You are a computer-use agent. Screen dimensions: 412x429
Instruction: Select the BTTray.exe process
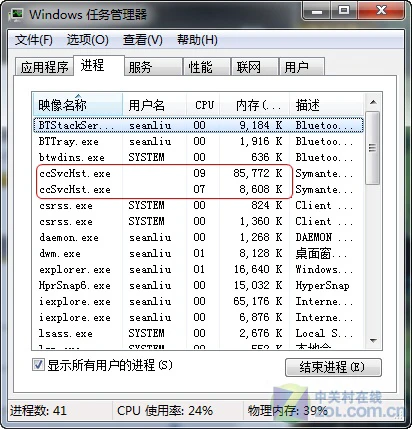pyautogui.click(x=198, y=141)
